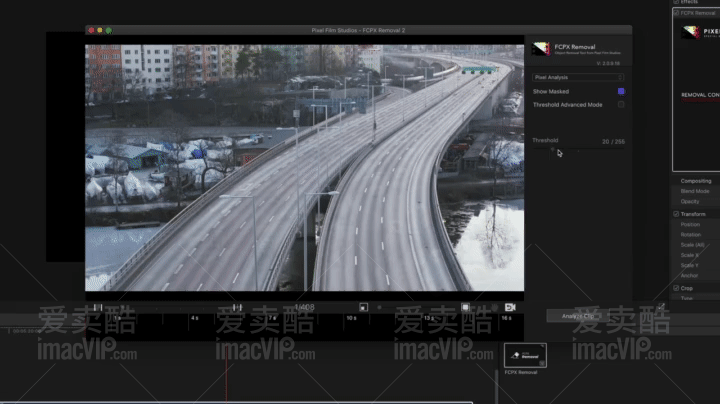Click the second trim handle icon near 7 s

coord(237,307)
